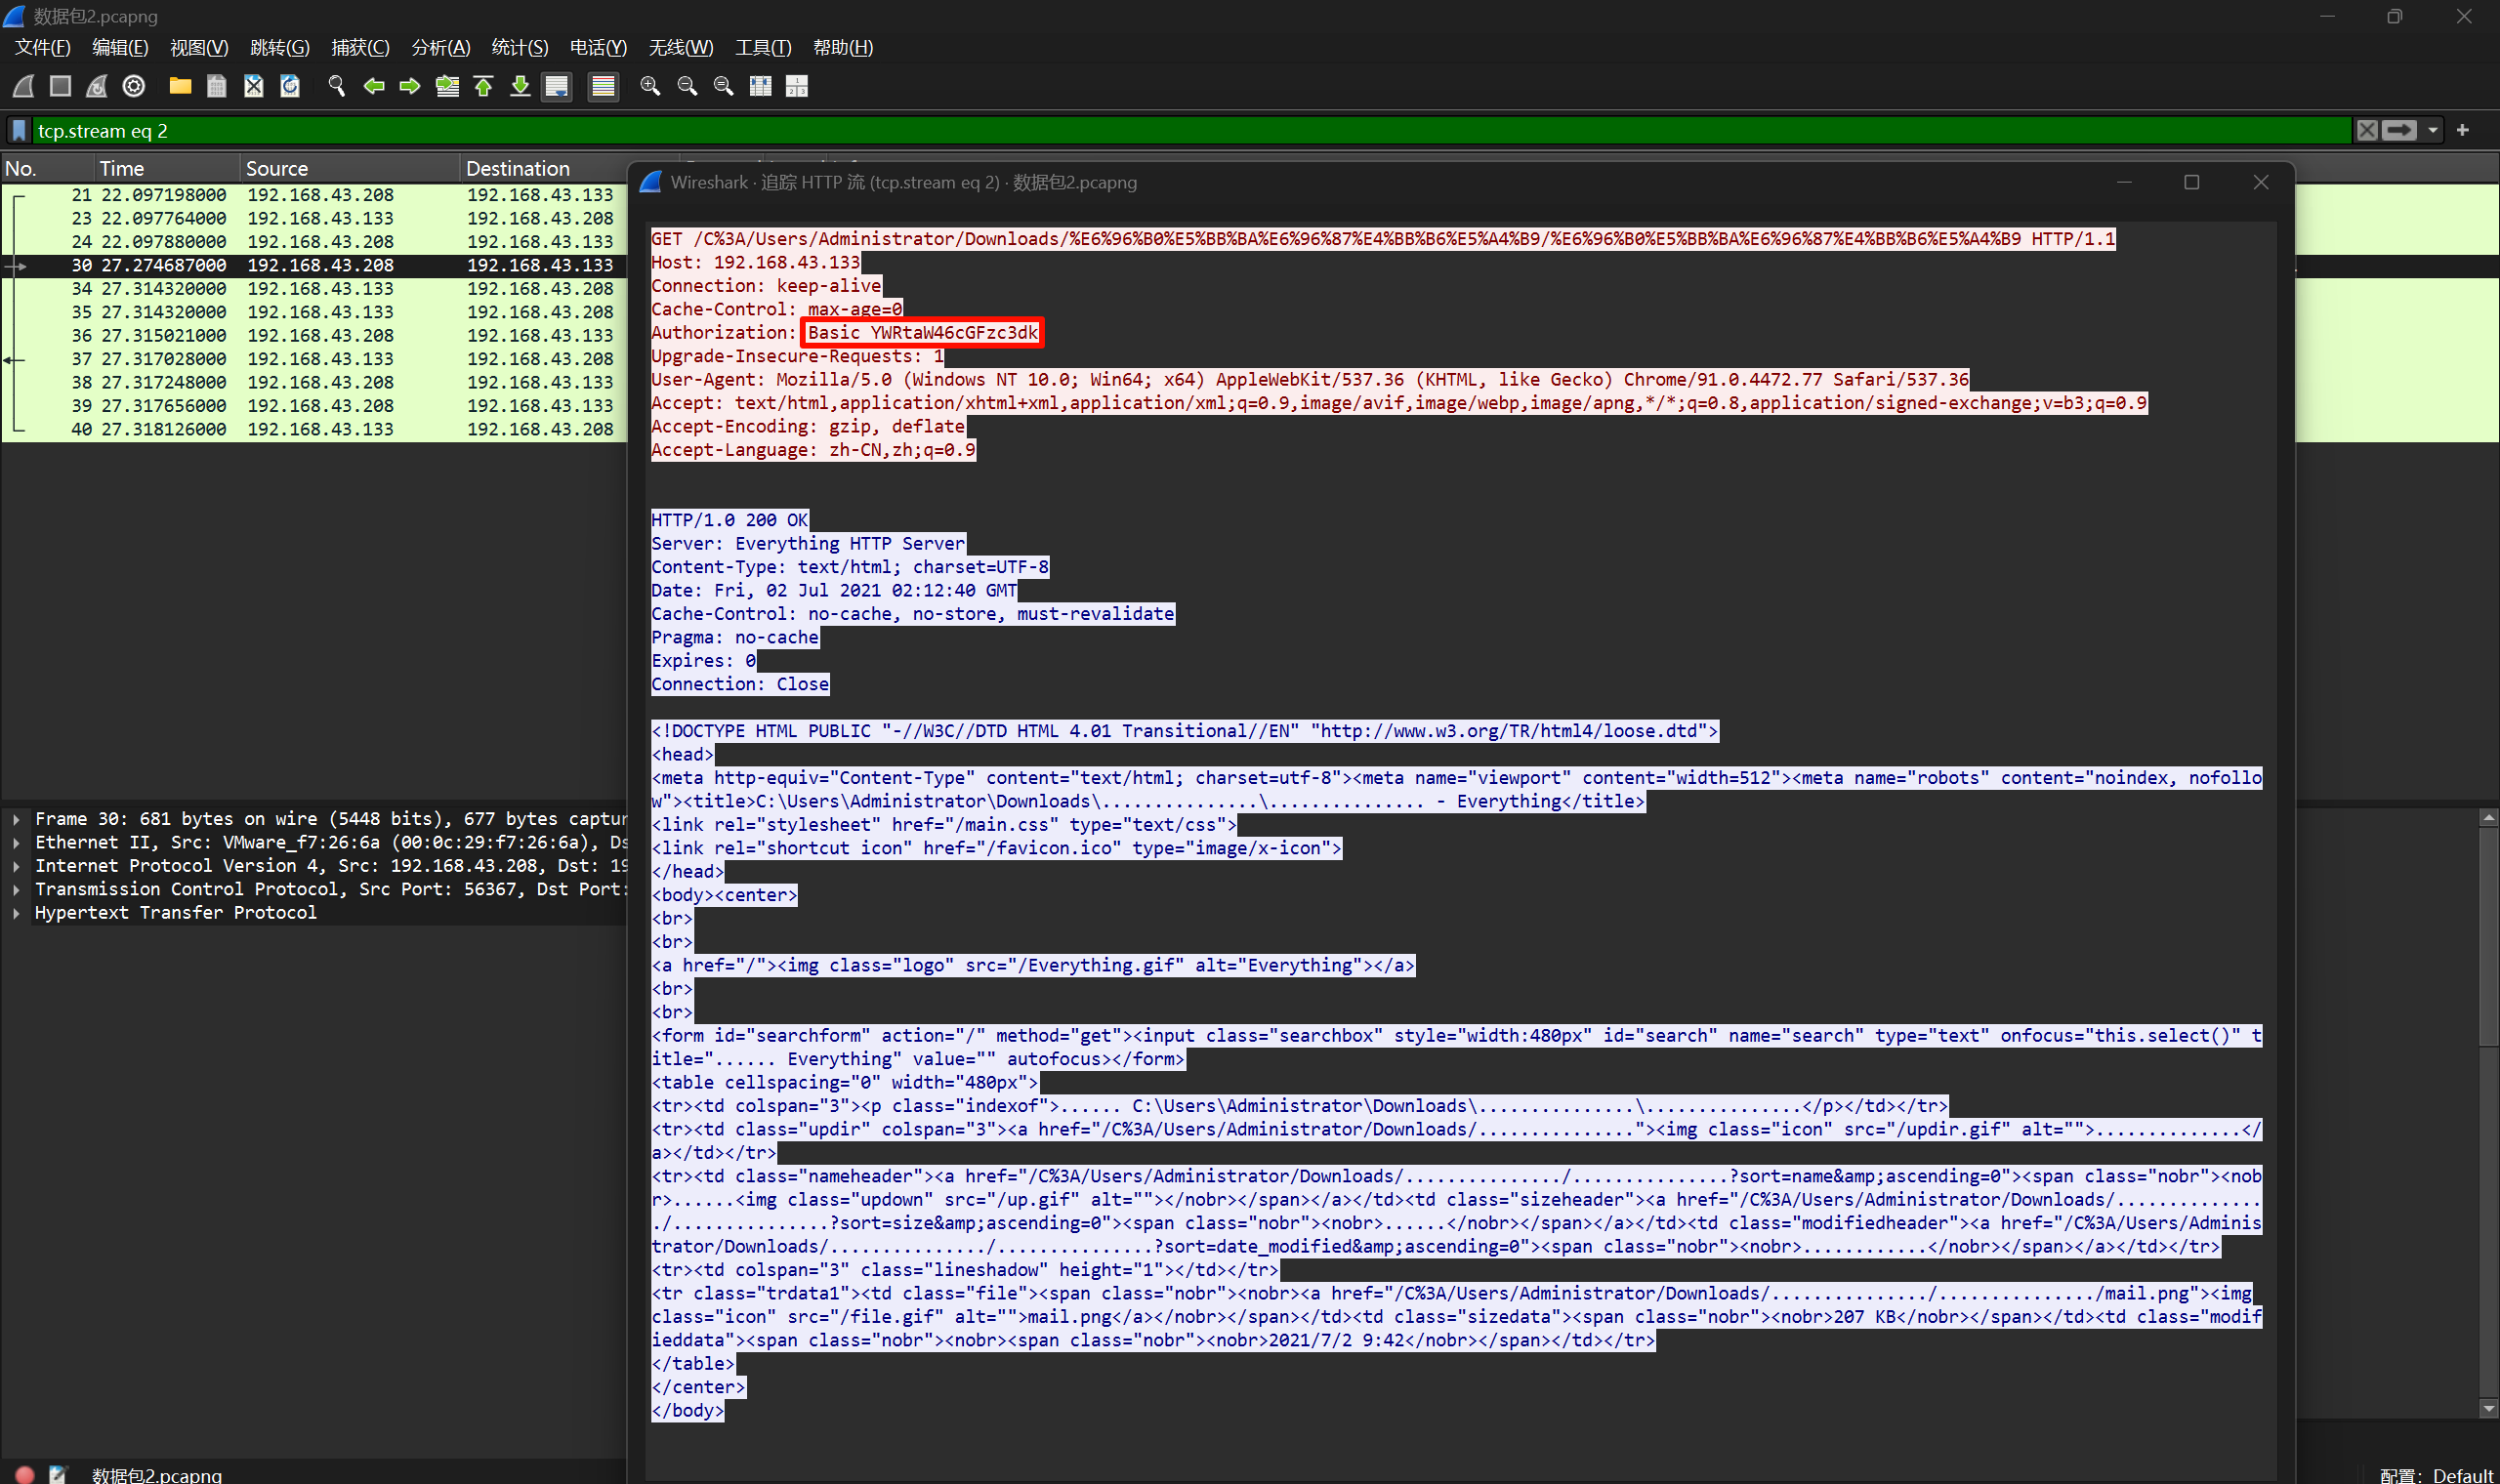
Task: Open the 统计(S) menu
Action: tap(520, 48)
